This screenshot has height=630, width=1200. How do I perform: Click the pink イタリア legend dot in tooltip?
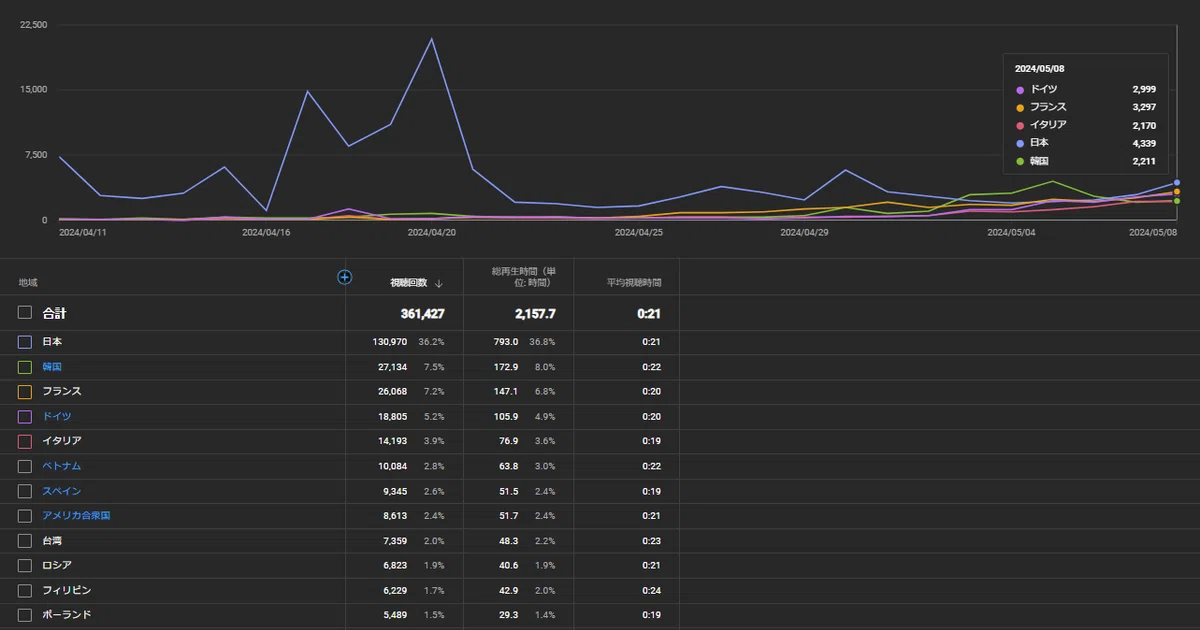[1020, 125]
